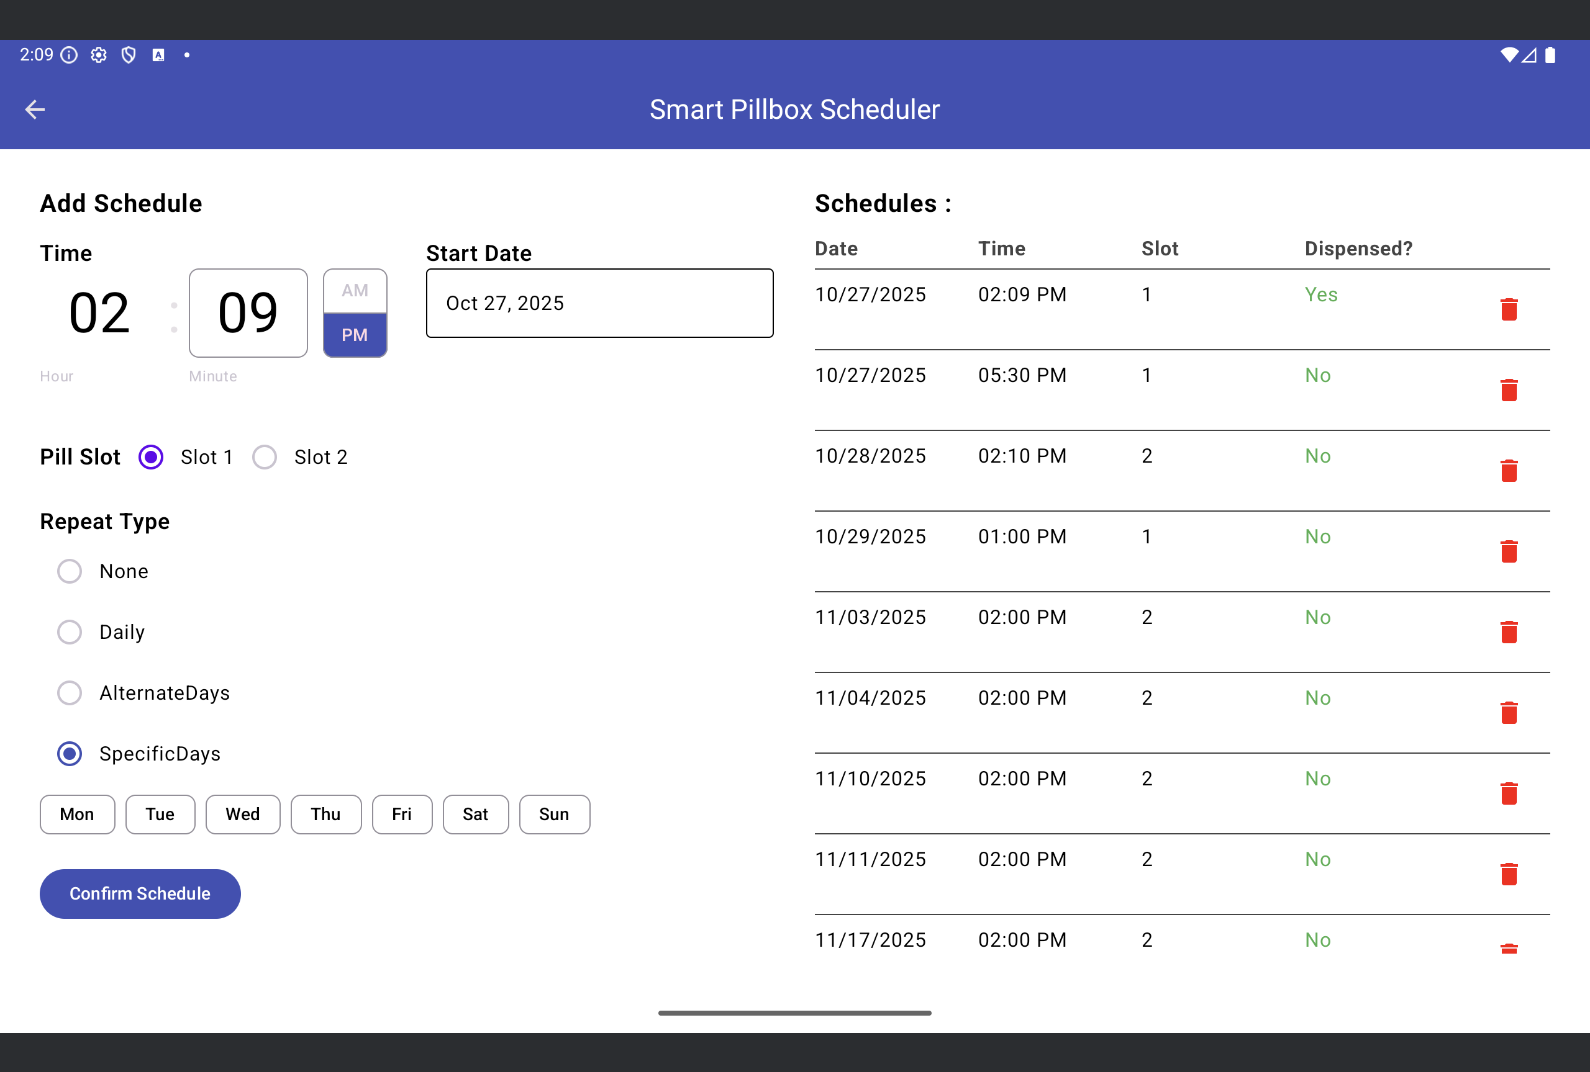Tap the battery icon
The image size is (1590, 1072).
pos(1550,55)
